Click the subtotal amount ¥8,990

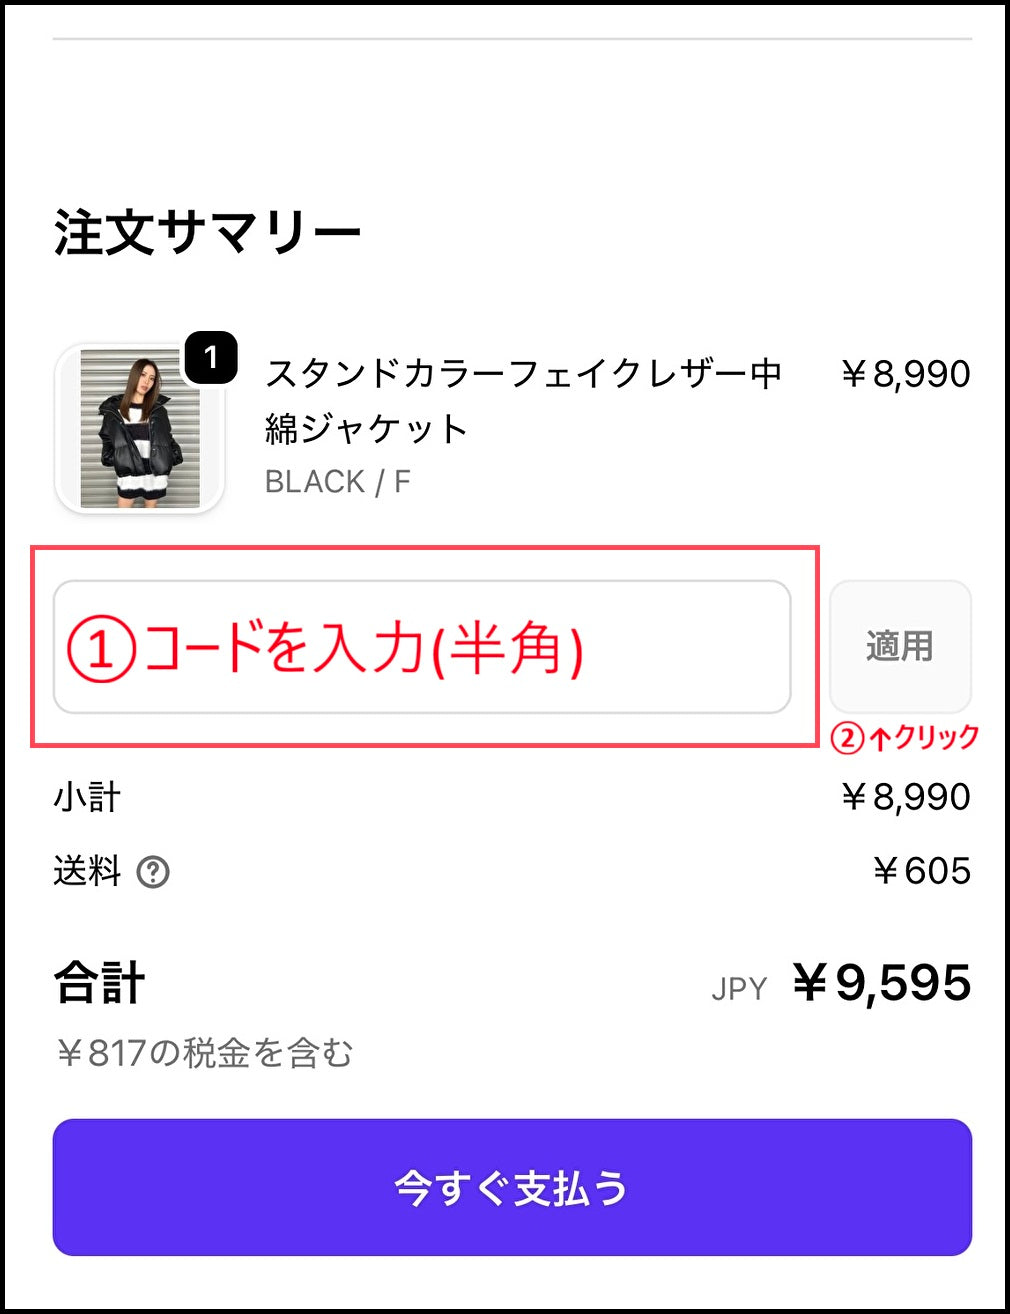905,797
